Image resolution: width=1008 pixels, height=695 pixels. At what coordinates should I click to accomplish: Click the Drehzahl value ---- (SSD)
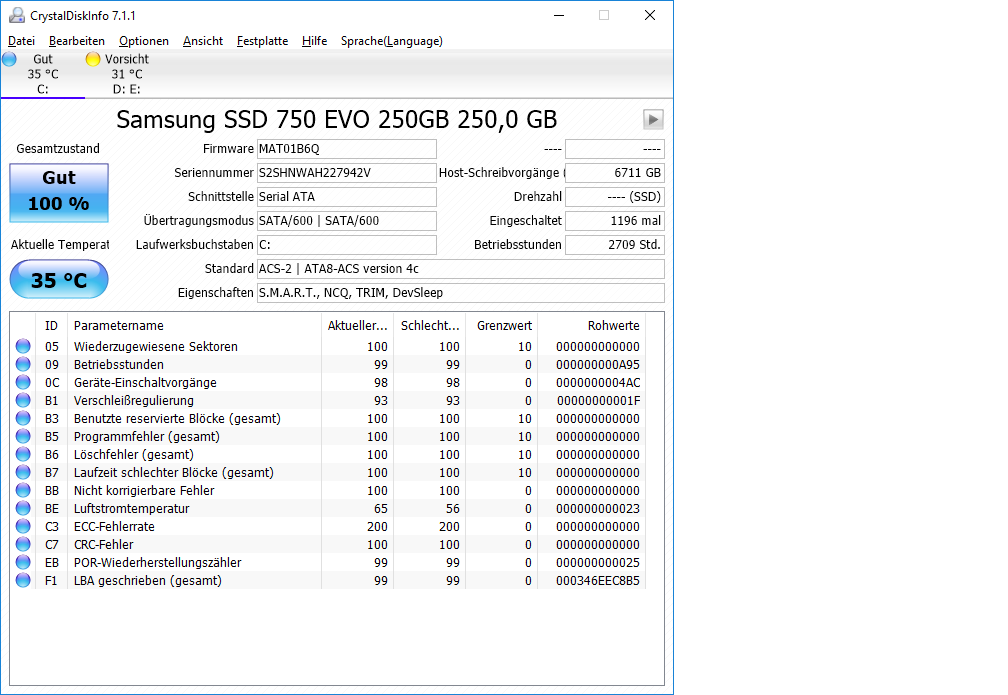click(x=615, y=197)
